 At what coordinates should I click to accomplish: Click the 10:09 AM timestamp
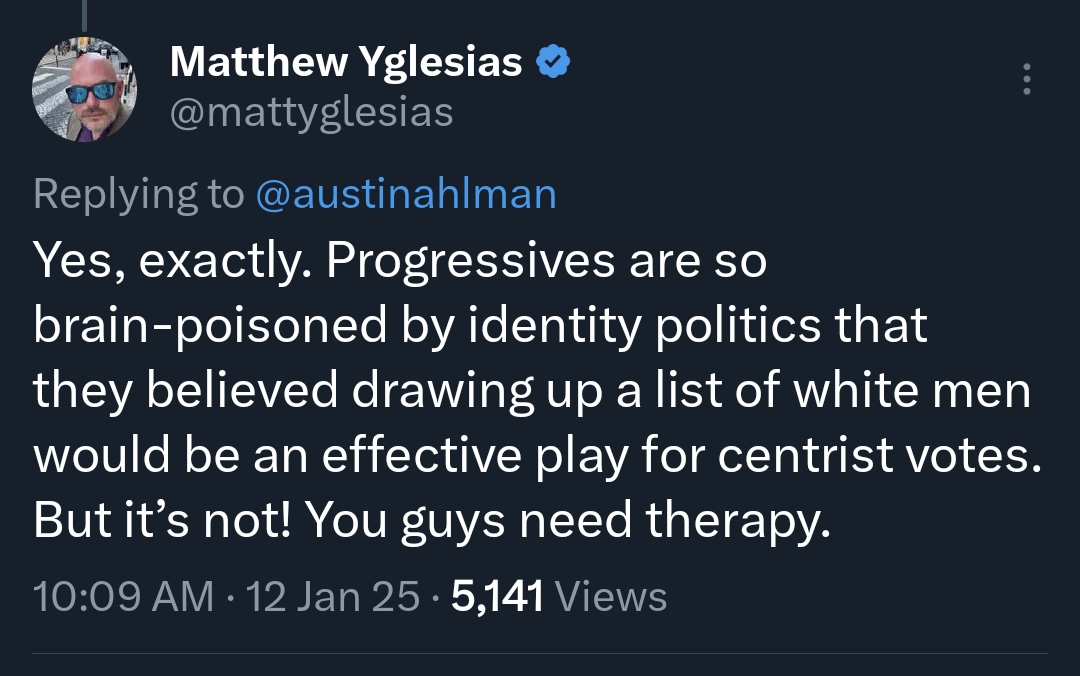point(123,596)
